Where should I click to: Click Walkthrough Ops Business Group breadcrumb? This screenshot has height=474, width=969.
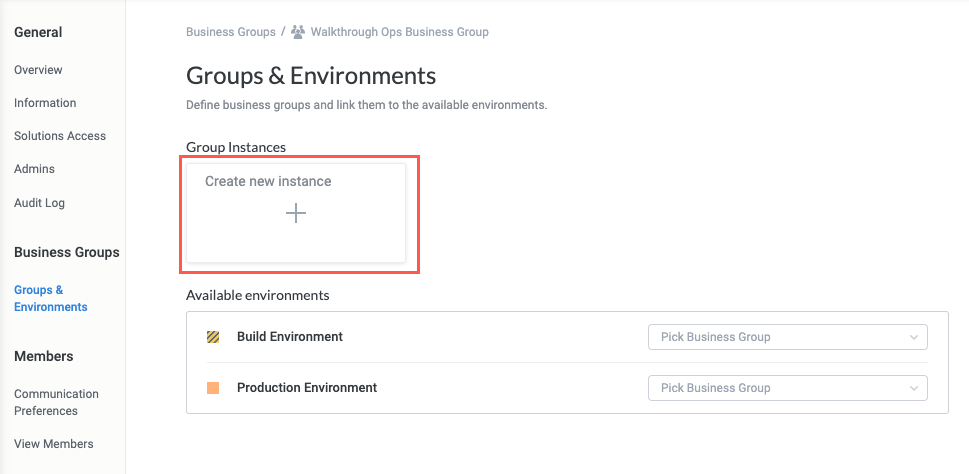[399, 32]
